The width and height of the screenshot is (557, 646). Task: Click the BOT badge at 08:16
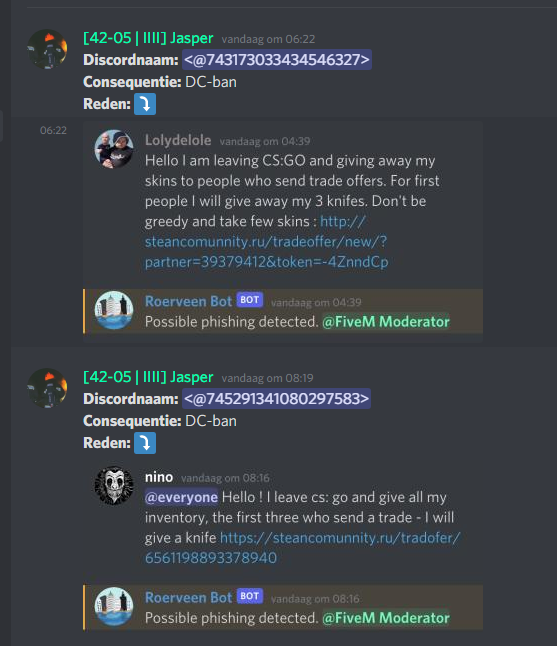coord(250,596)
